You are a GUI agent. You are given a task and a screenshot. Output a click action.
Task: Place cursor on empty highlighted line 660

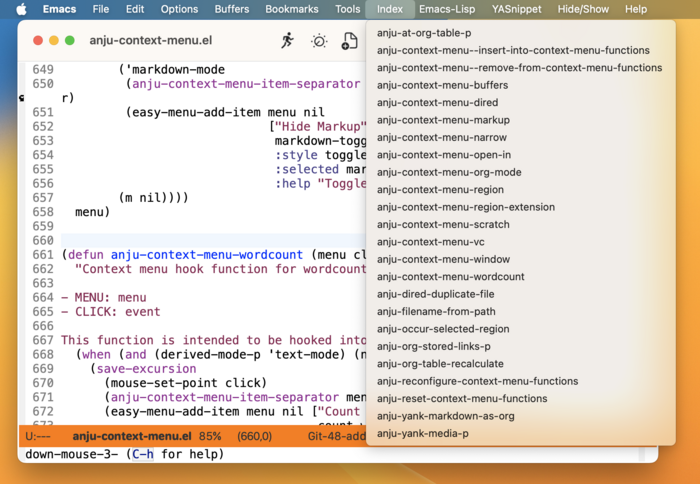213,241
